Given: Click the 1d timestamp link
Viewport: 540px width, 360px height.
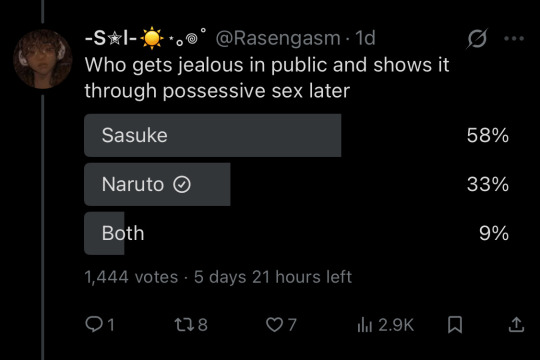Looking at the screenshot, I should (x=365, y=38).
